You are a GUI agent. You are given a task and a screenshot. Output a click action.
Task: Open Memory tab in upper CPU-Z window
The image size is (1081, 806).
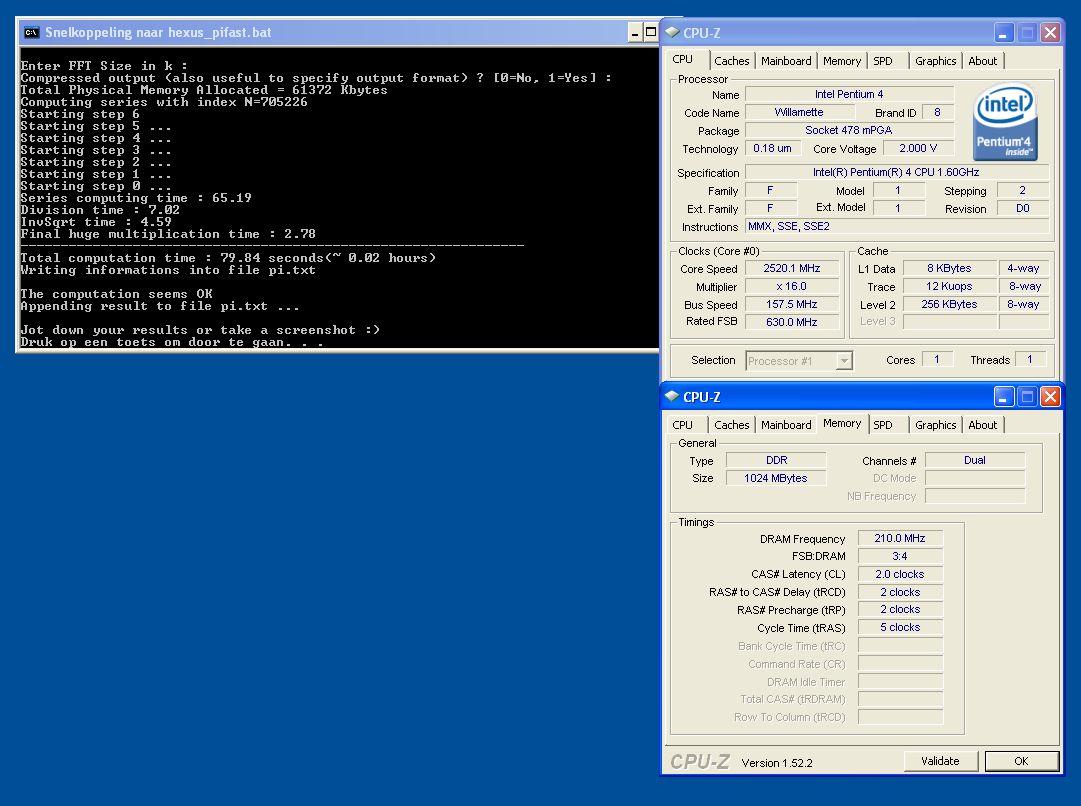(x=842, y=61)
